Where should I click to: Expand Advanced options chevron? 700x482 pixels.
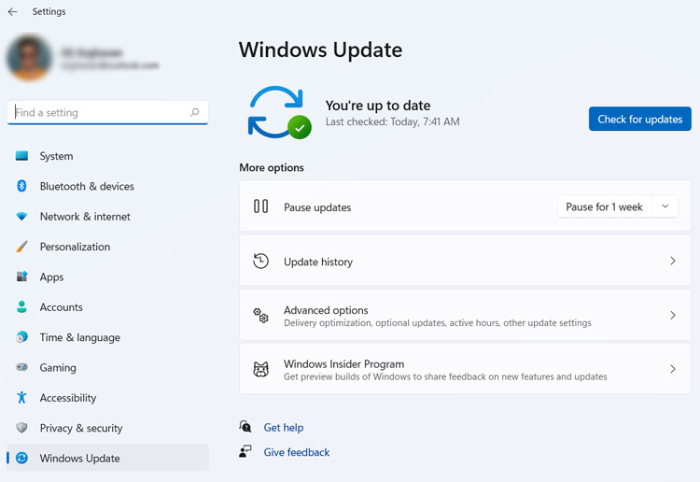pos(673,315)
